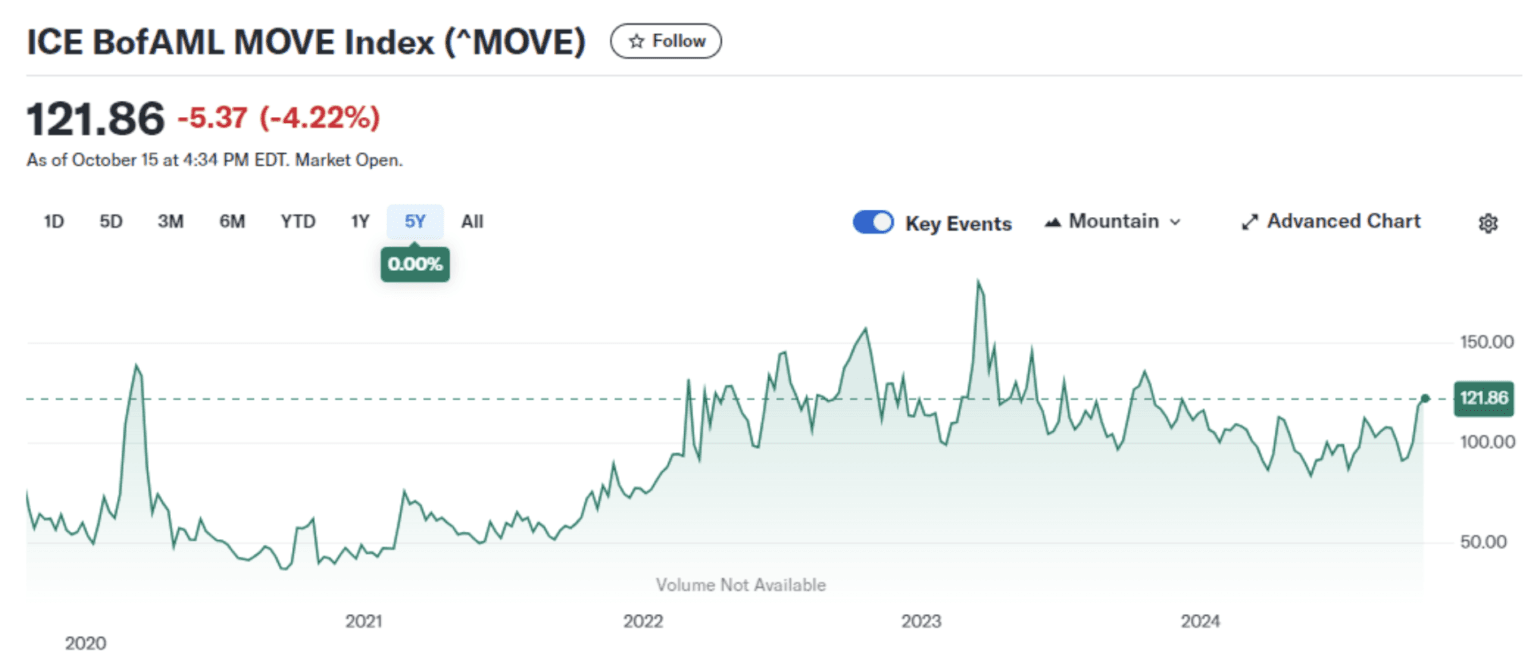Toggle the Key Events switch
Image resolution: width=1536 pixels, height=671 pixels.
coord(872,223)
